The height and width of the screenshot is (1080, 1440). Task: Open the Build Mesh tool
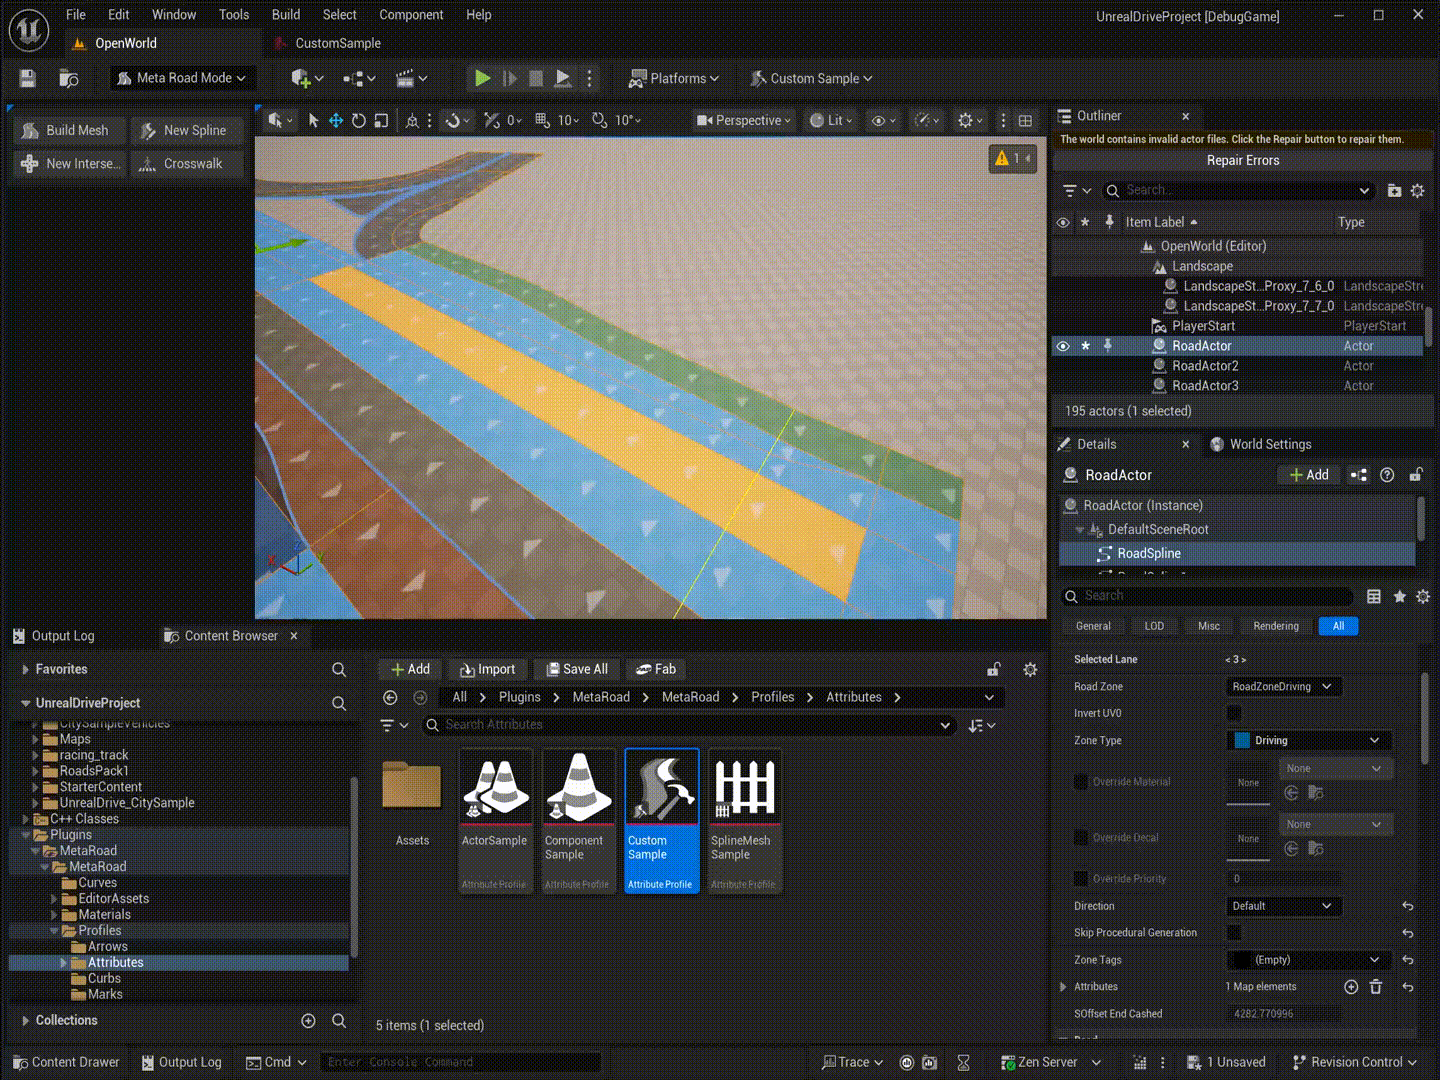coord(69,130)
